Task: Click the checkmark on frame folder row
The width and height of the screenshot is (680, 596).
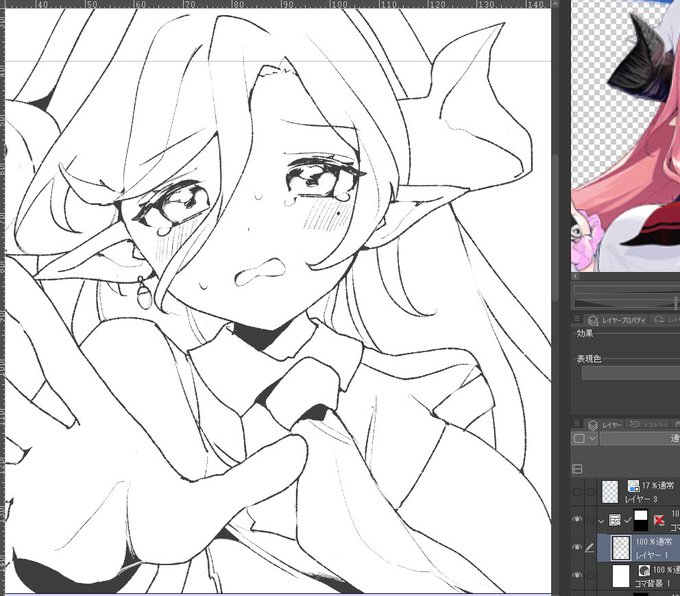Action: pyautogui.click(x=628, y=520)
